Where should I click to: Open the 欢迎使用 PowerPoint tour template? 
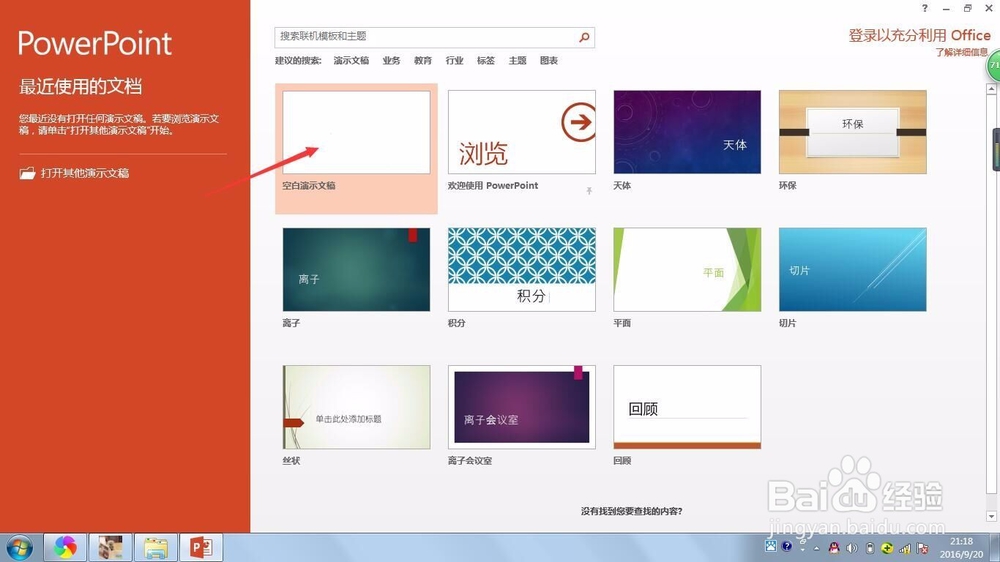(522, 132)
